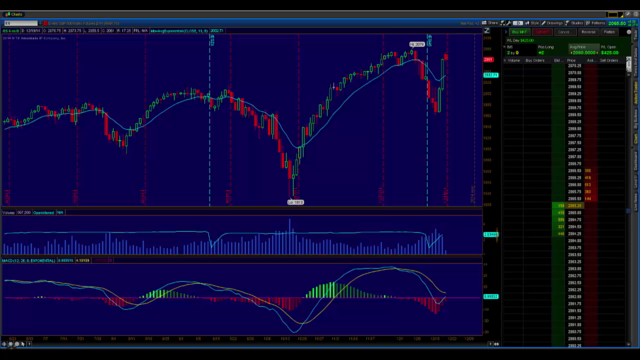Click the Buy MKT button
The width and height of the screenshot is (640, 360).
point(520,32)
